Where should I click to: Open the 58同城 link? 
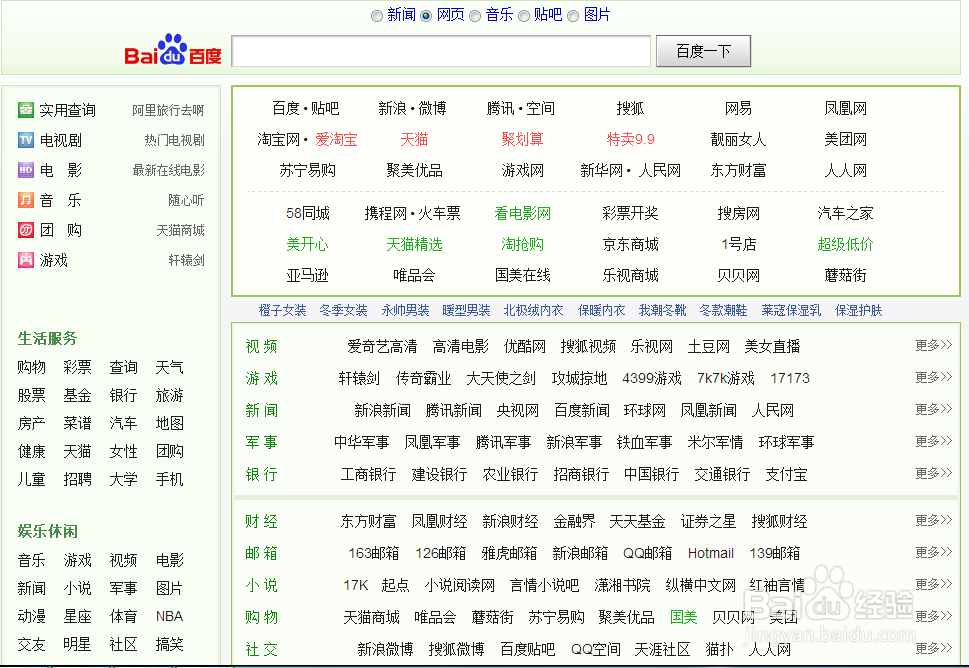[308, 214]
